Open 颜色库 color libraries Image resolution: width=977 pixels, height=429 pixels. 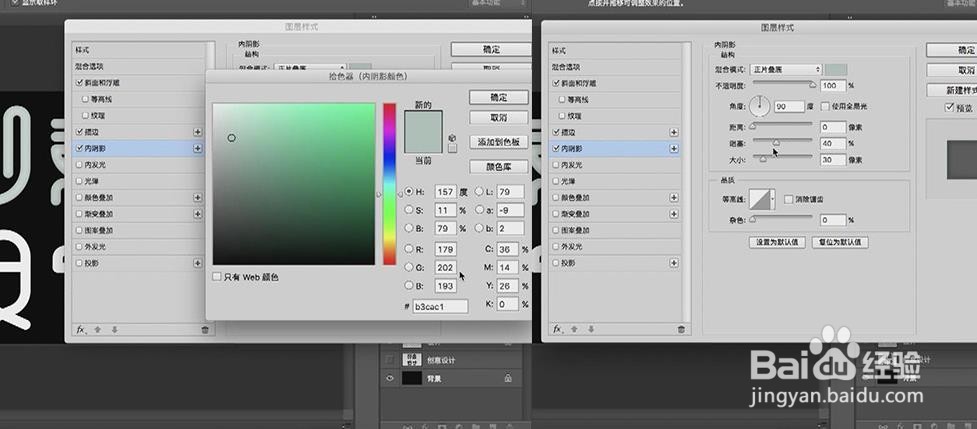(x=498, y=167)
